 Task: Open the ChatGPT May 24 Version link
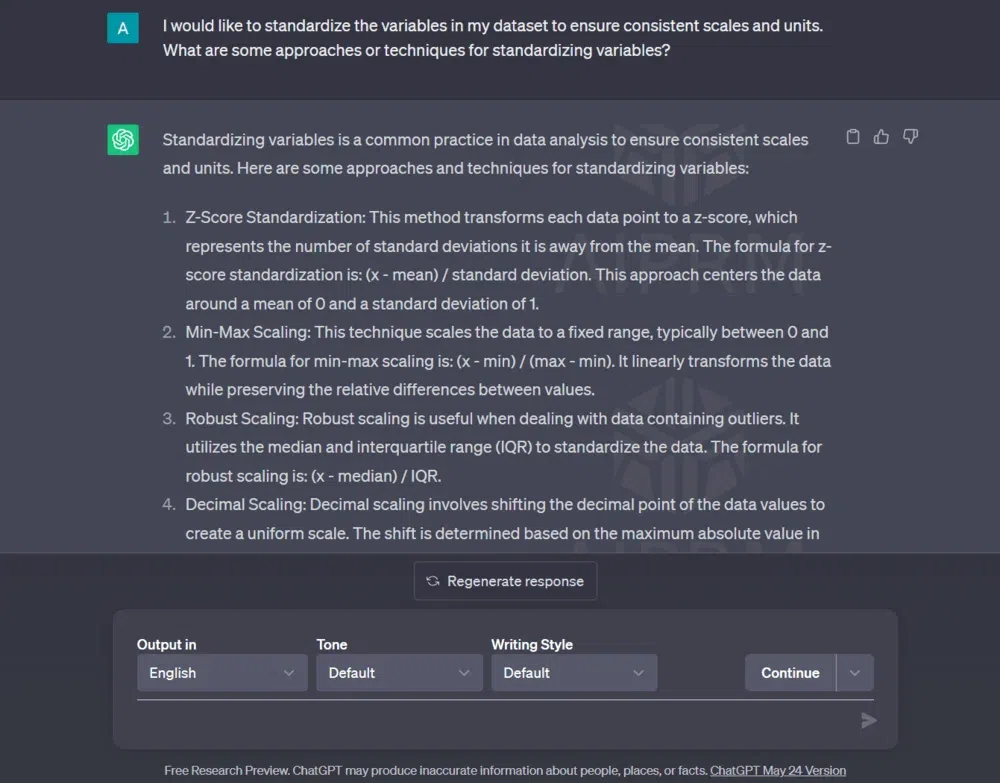point(777,771)
